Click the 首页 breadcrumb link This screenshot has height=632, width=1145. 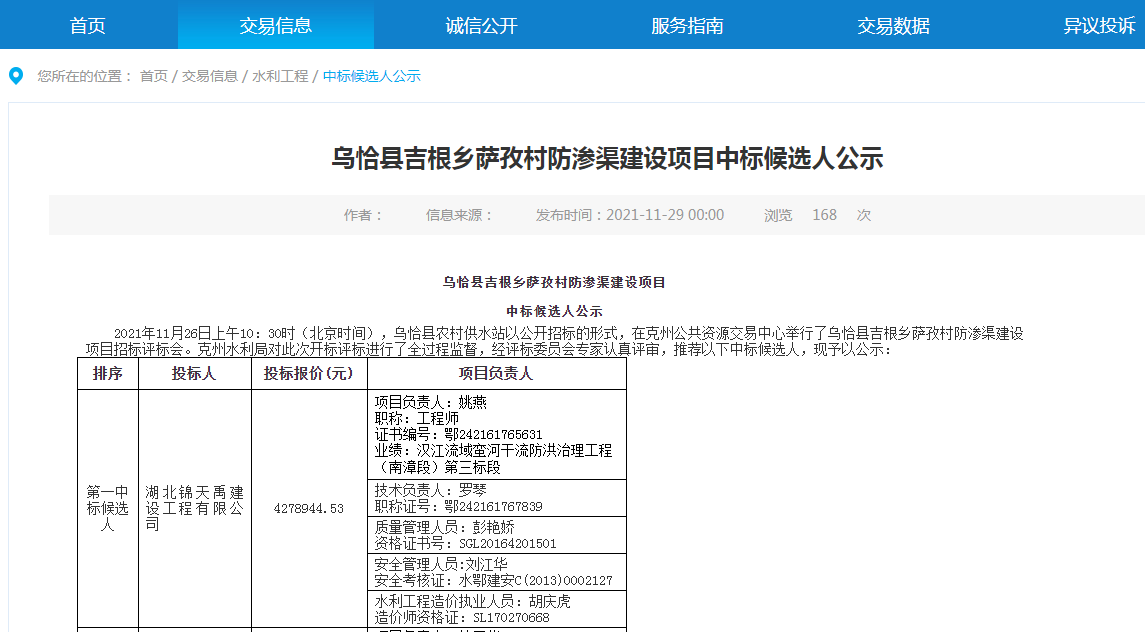point(154,76)
